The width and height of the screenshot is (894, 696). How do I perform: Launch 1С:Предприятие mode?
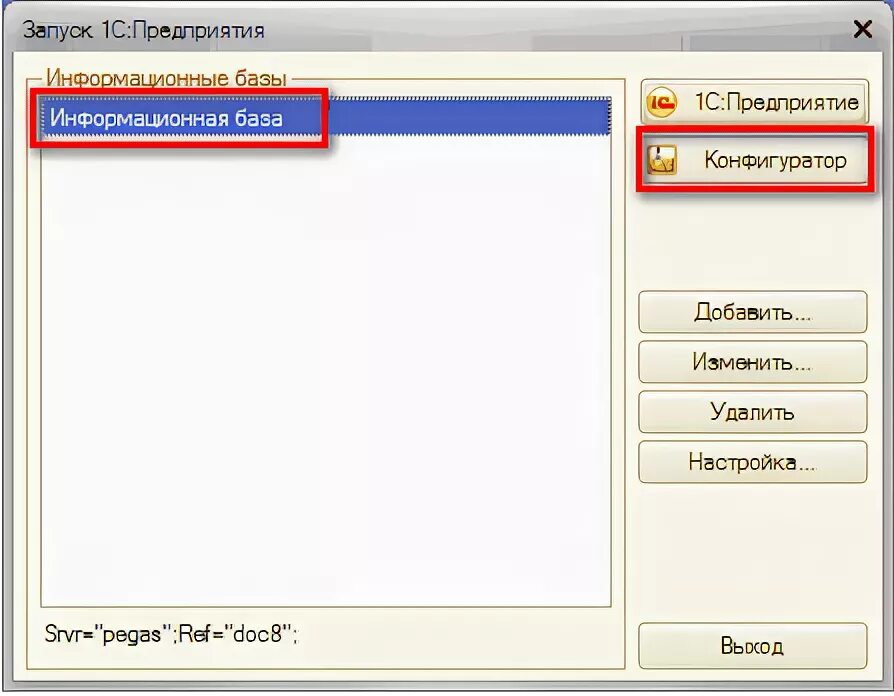tap(754, 102)
